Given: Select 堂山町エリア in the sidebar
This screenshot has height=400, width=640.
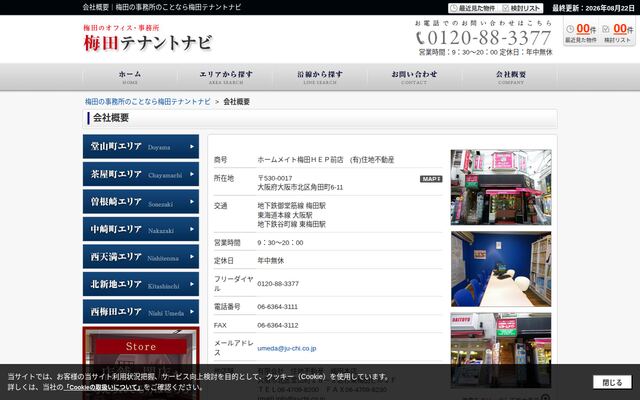Looking at the screenshot, I should click(x=141, y=147).
